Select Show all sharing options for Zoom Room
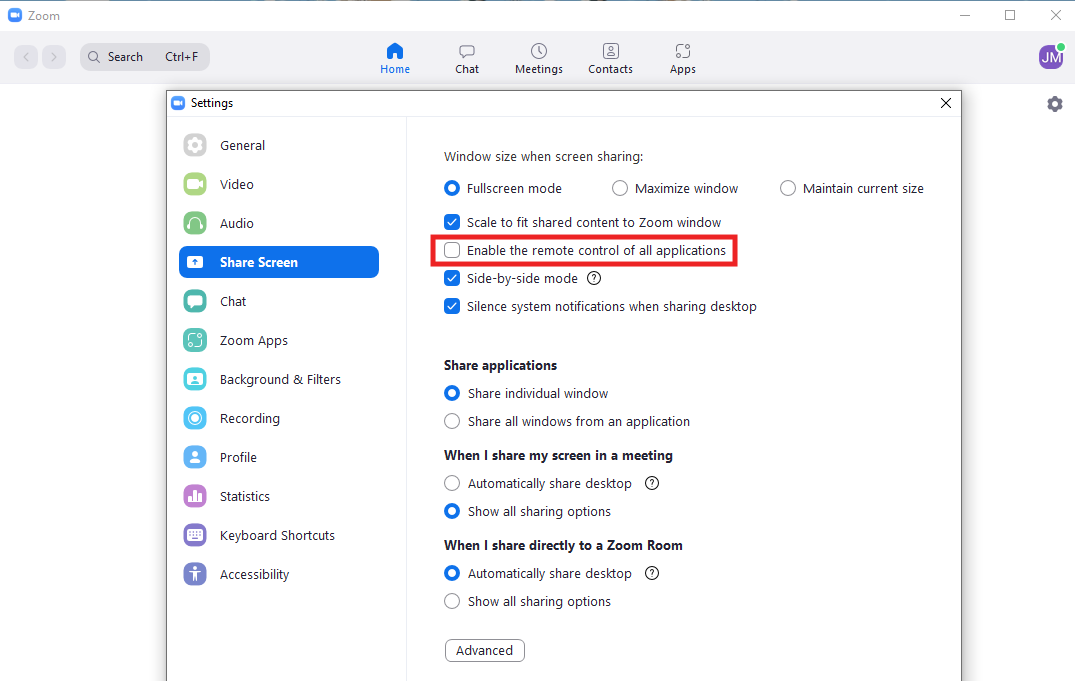This screenshot has height=681, width=1075. [452, 601]
